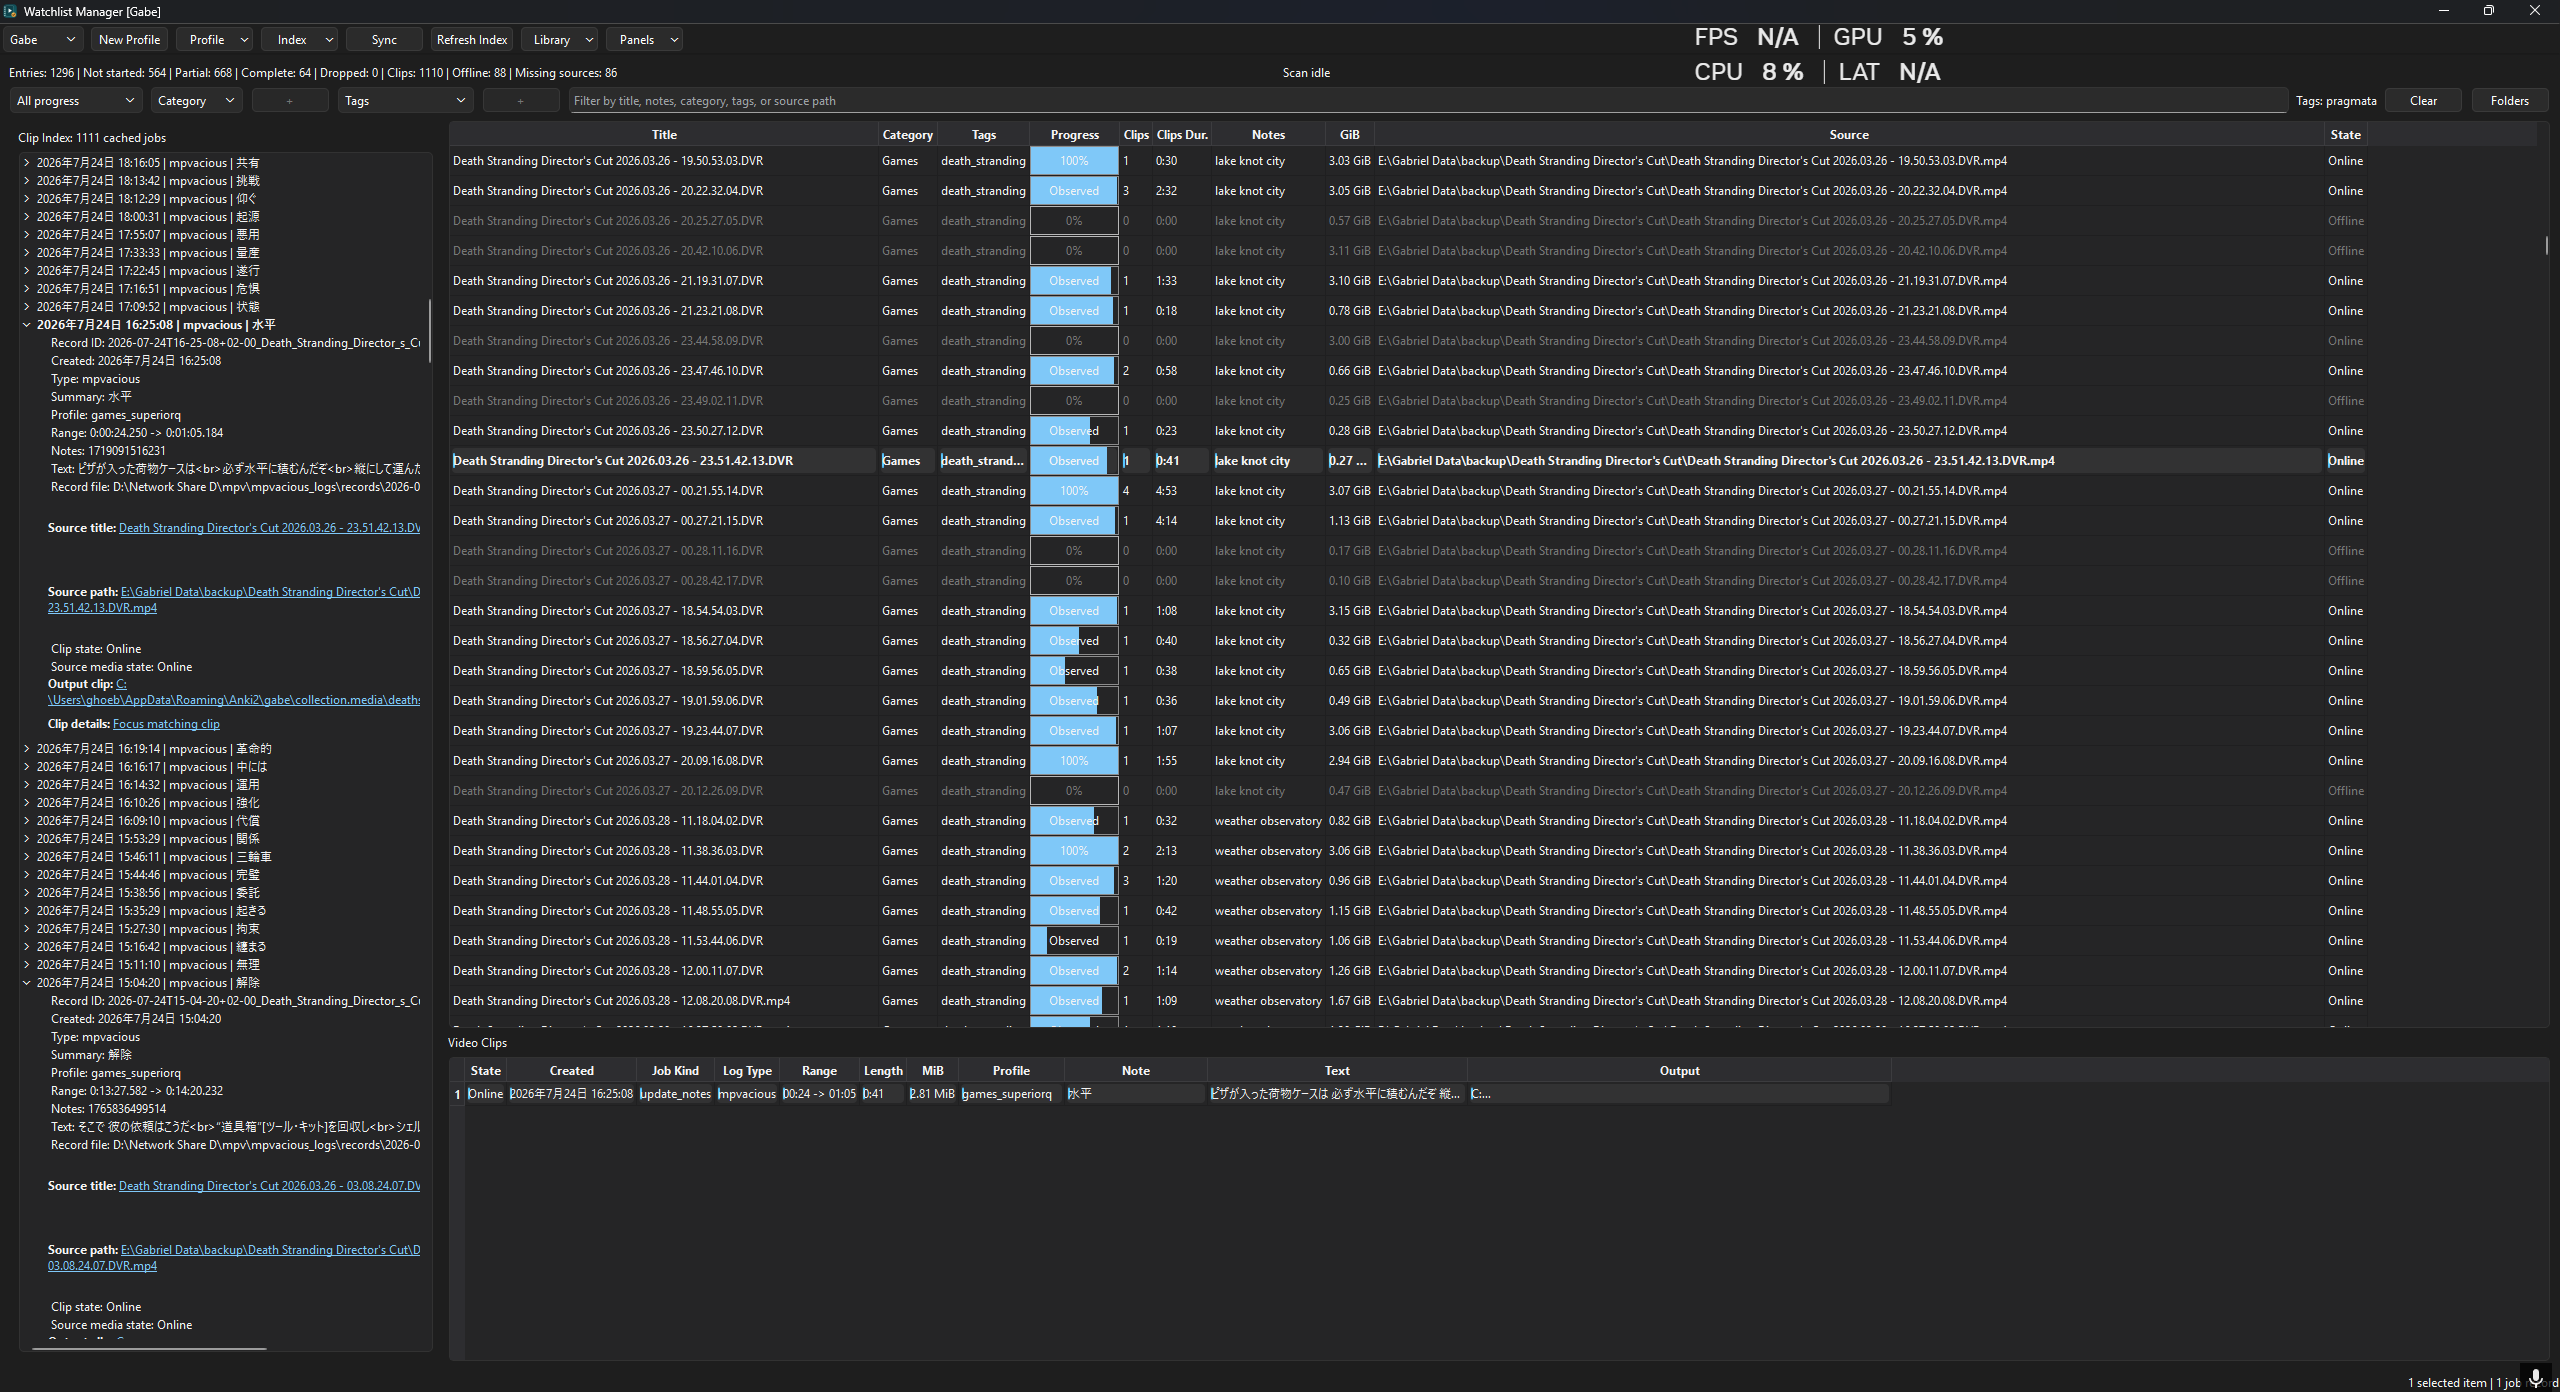
Task: Click the update_notes cell in Video Clips row
Action: pyautogui.click(x=675, y=1094)
